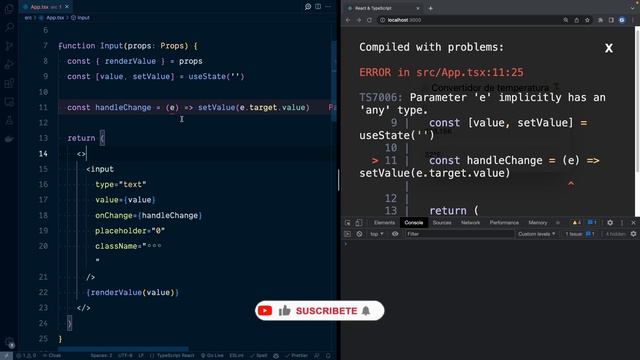The height and width of the screenshot is (360, 640).
Task: Switch to the Performance tab in DevTools
Action: click(504, 223)
